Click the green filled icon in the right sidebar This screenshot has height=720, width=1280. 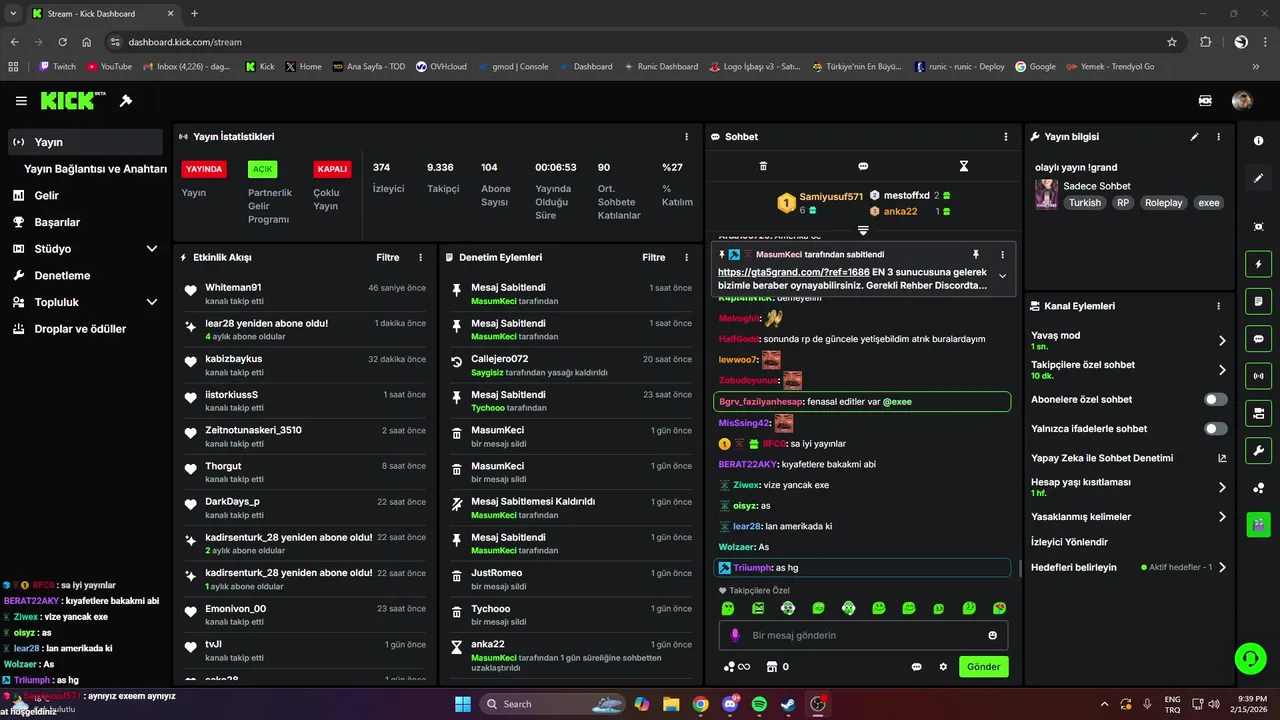click(1258, 524)
